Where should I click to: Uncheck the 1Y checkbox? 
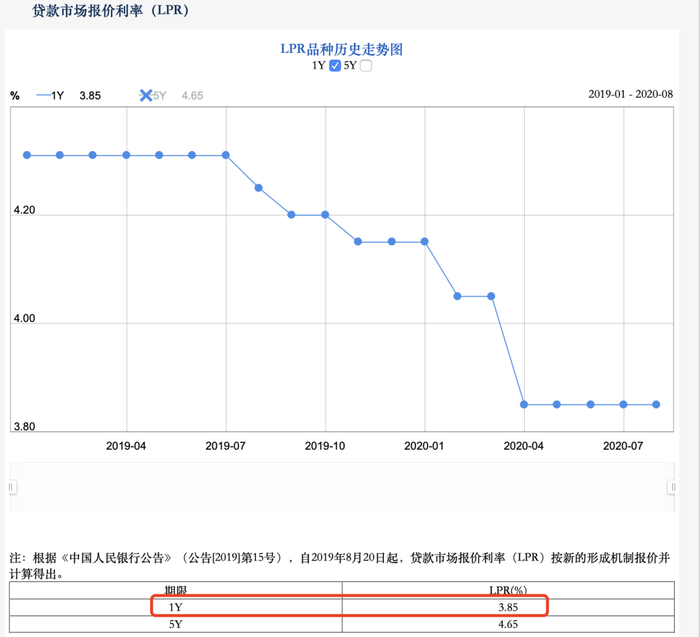tap(335, 66)
